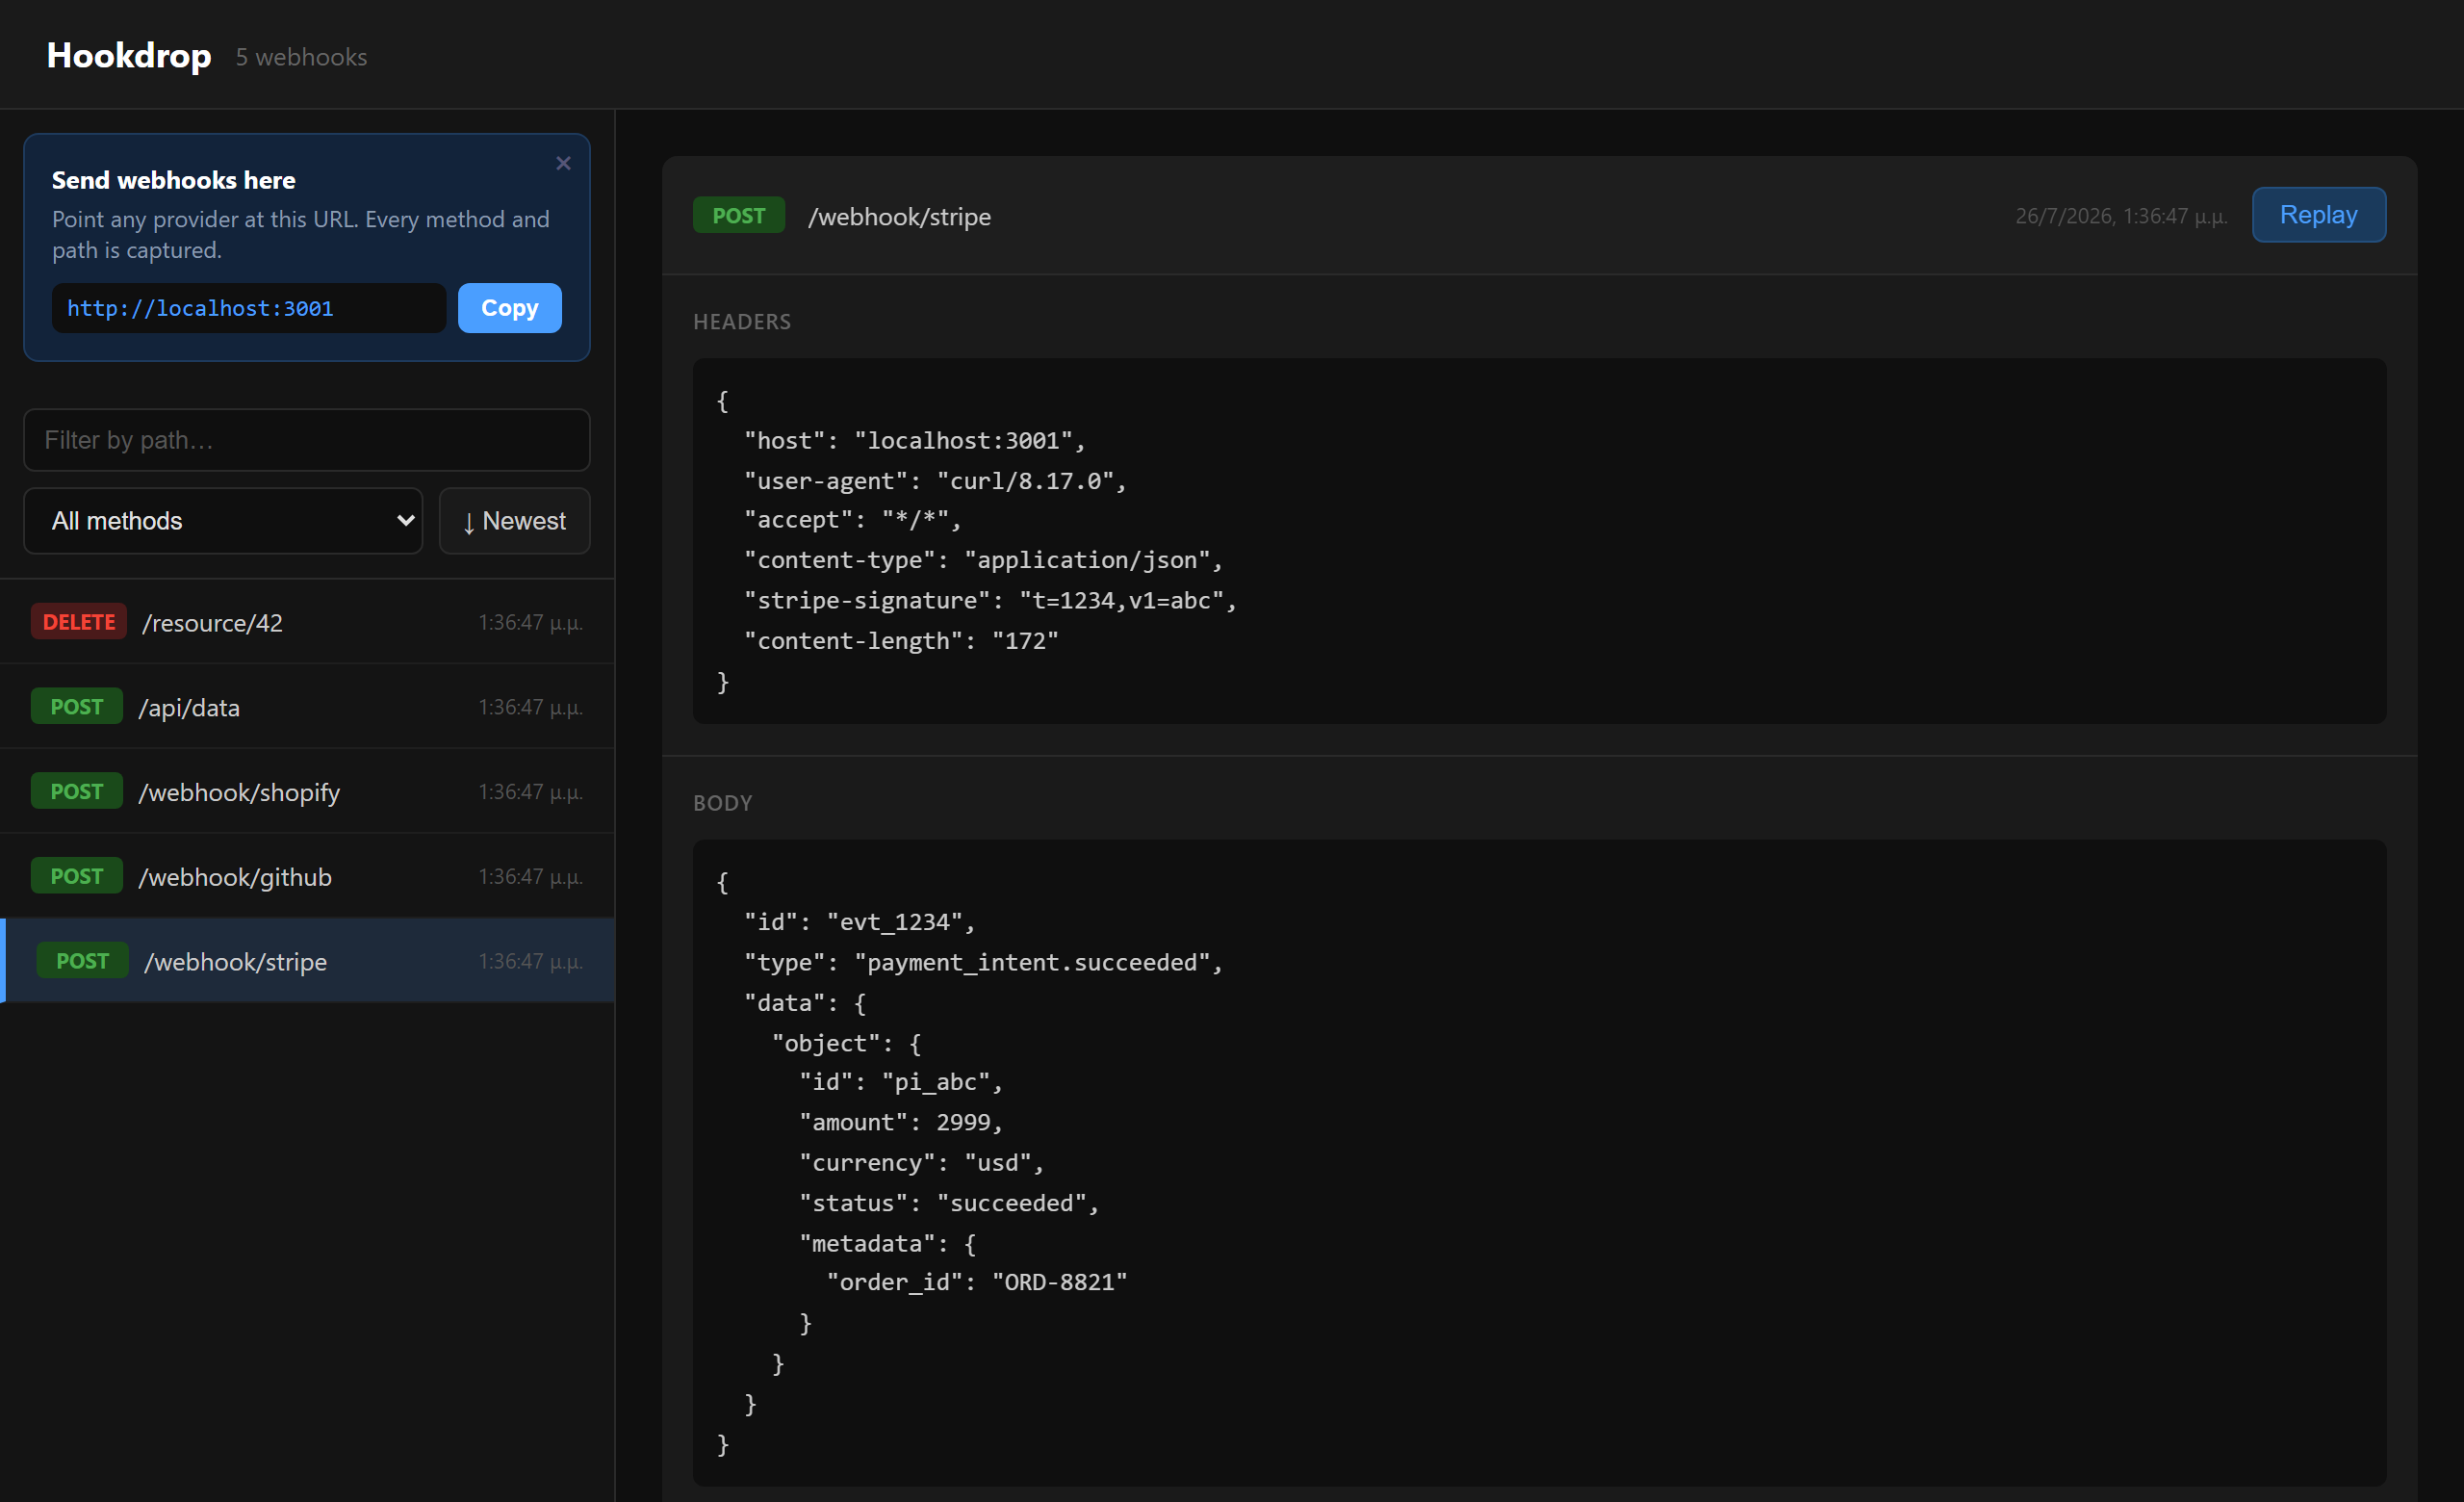The width and height of the screenshot is (2464, 1502).
Task: Click the payment_intent.succeeded type line
Action: click(983, 962)
